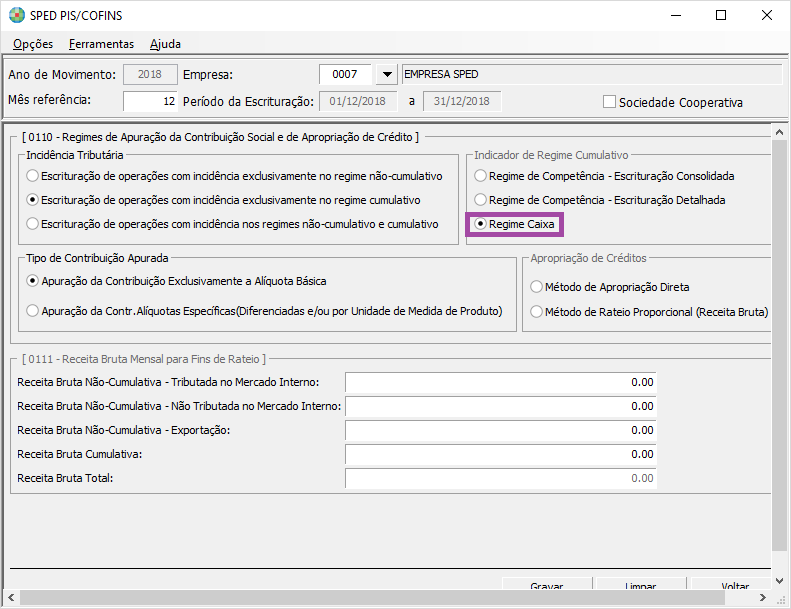Click the vertical scrollbar down arrow
The width and height of the screenshot is (791, 609).
tap(779, 581)
